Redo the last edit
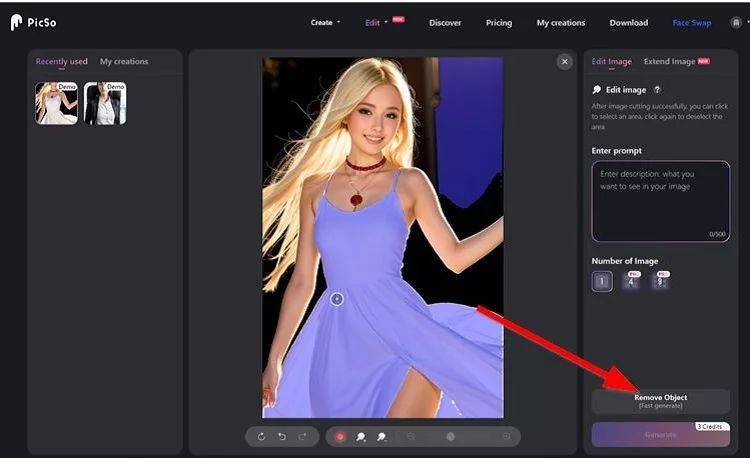The width and height of the screenshot is (750, 458). 303,436
